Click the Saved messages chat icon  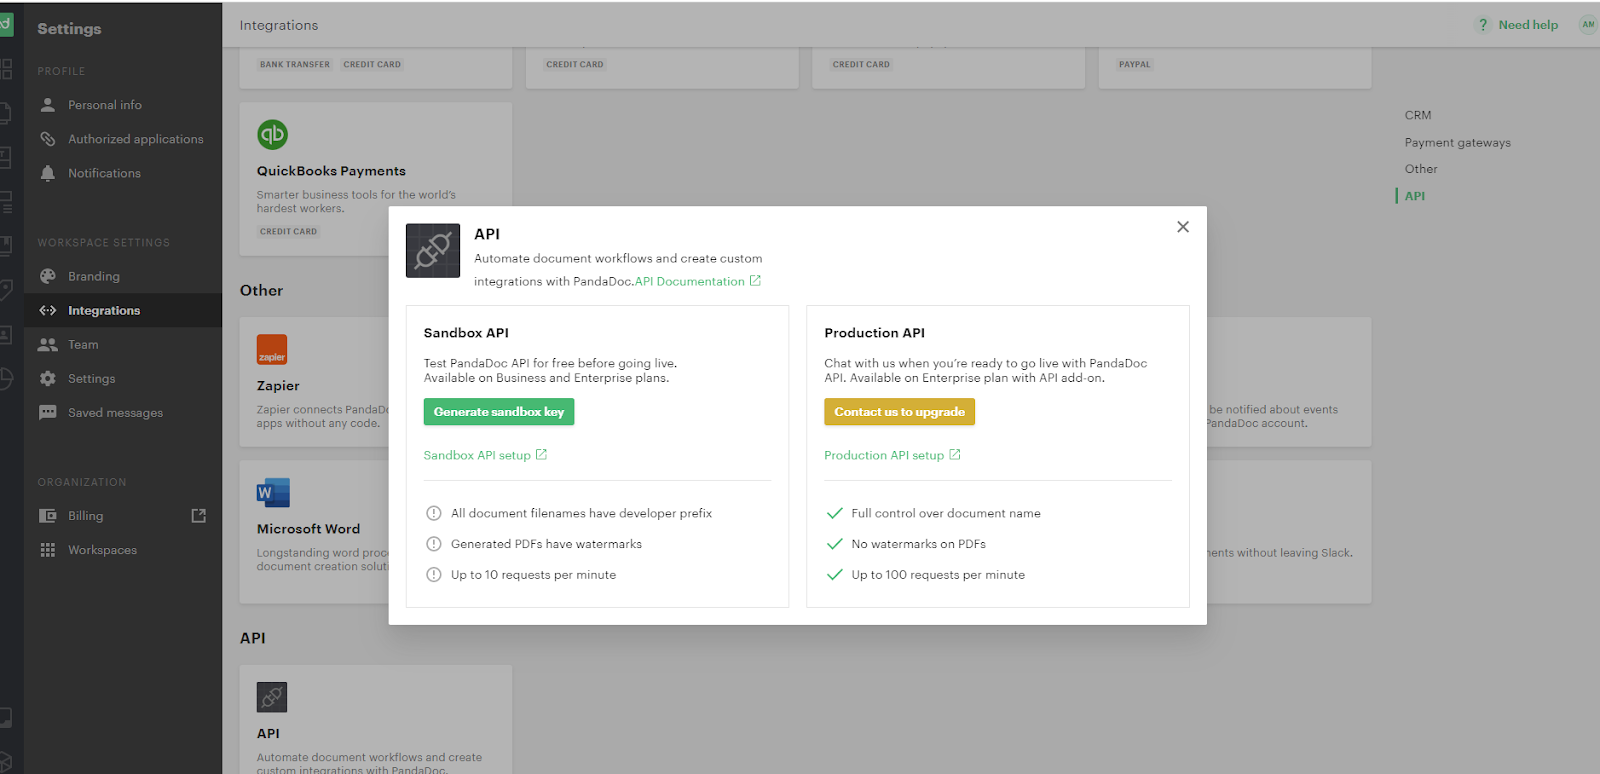tap(47, 412)
